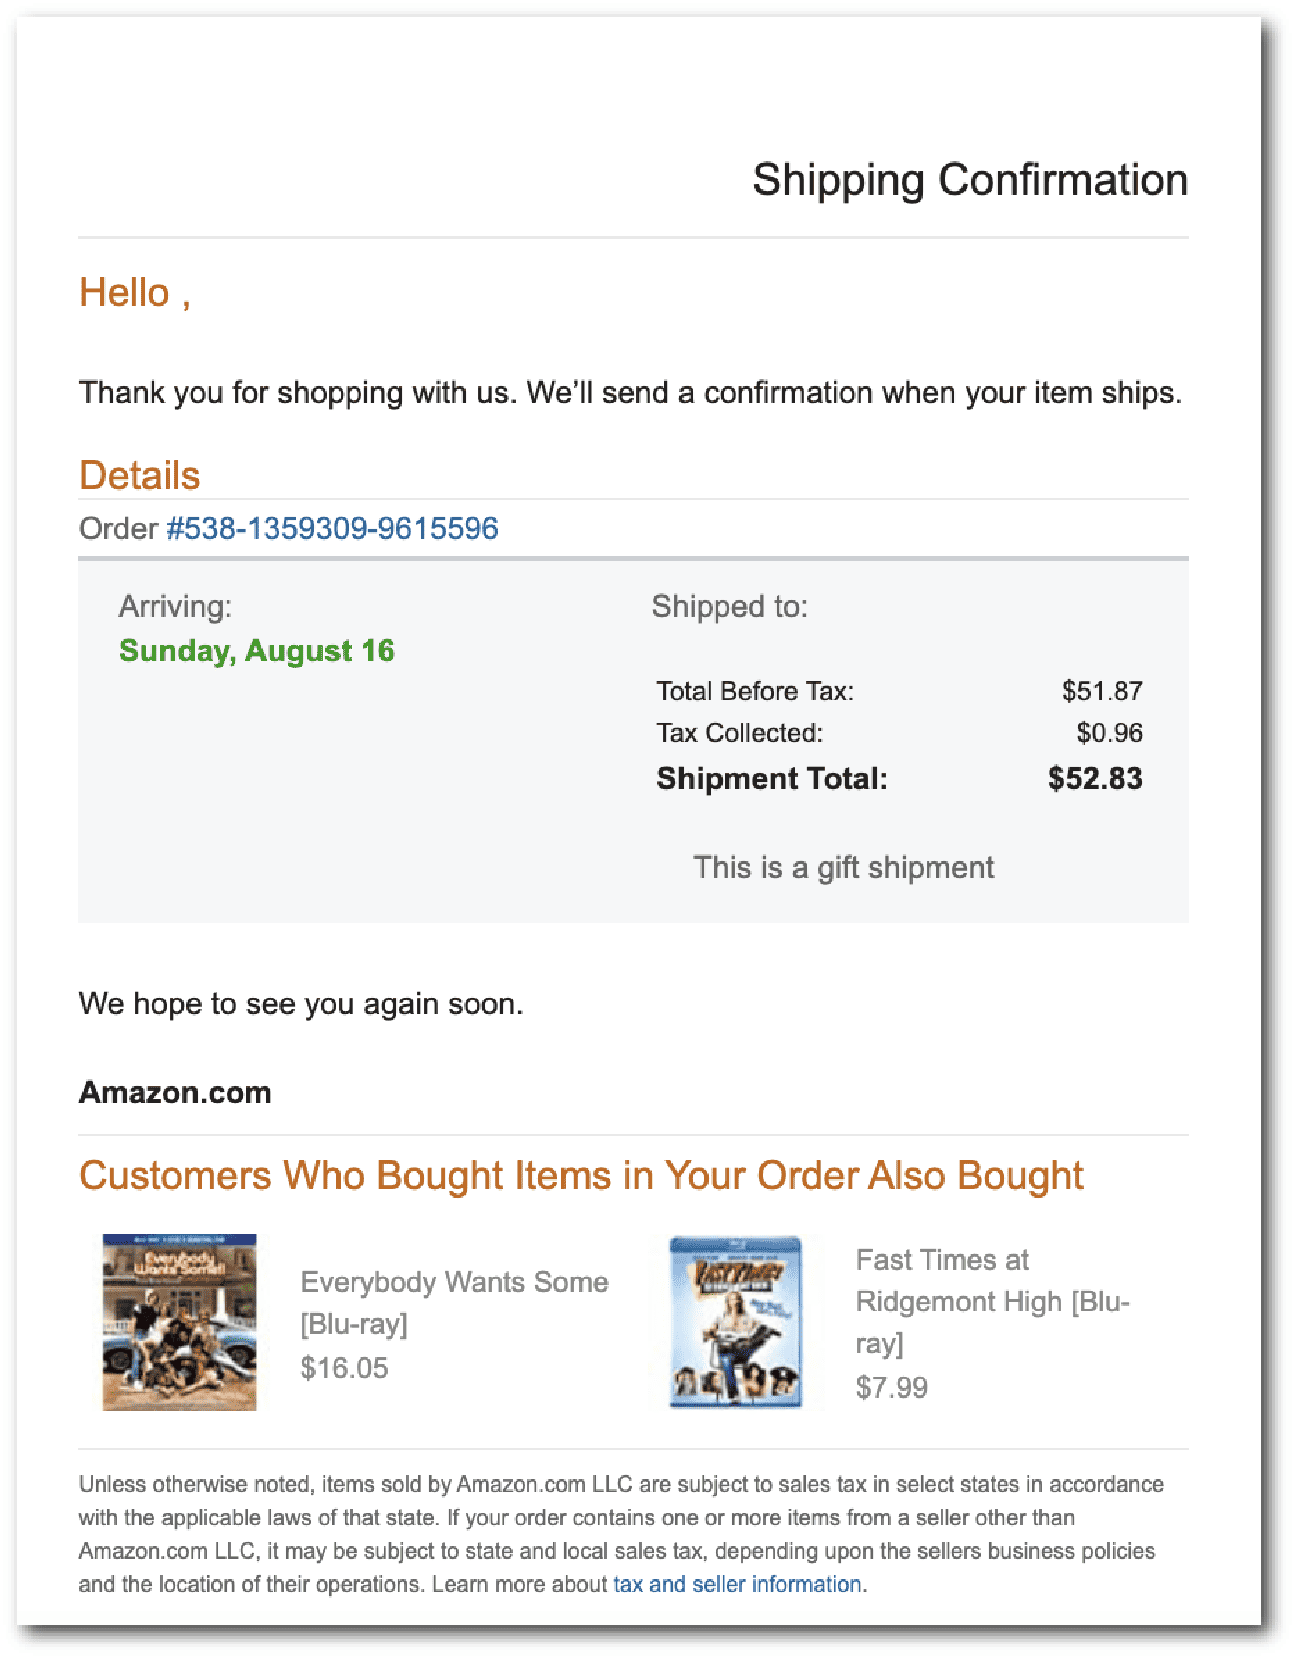Click the 'Customers Who Bought Items' heading
Viewport: 1295px width, 1659px height.
[581, 1176]
